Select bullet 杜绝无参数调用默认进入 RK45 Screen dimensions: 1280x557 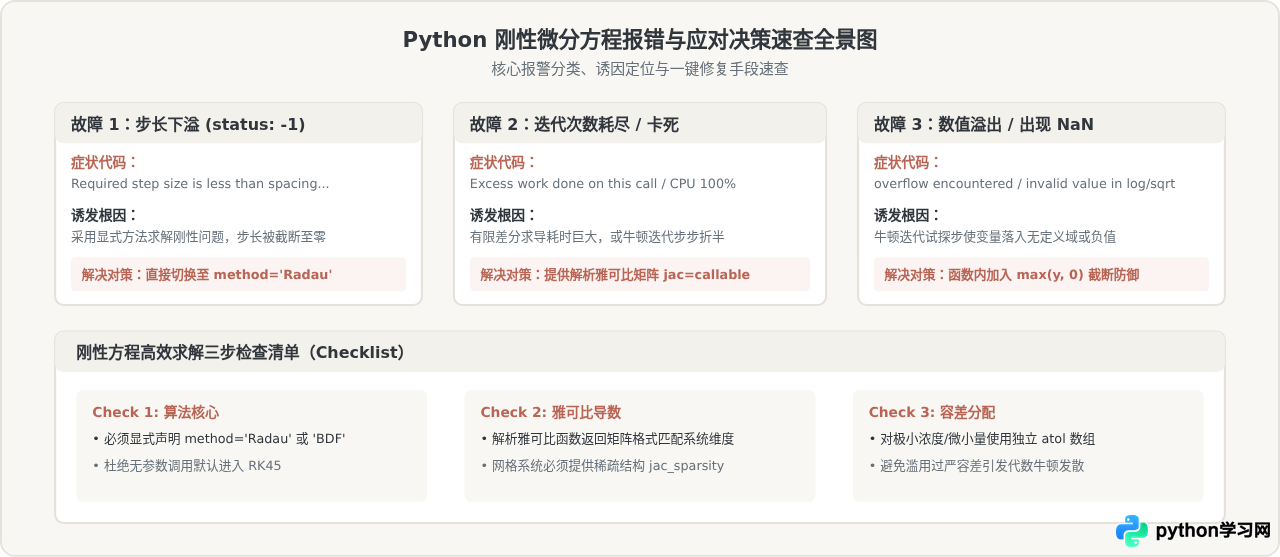(187, 466)
